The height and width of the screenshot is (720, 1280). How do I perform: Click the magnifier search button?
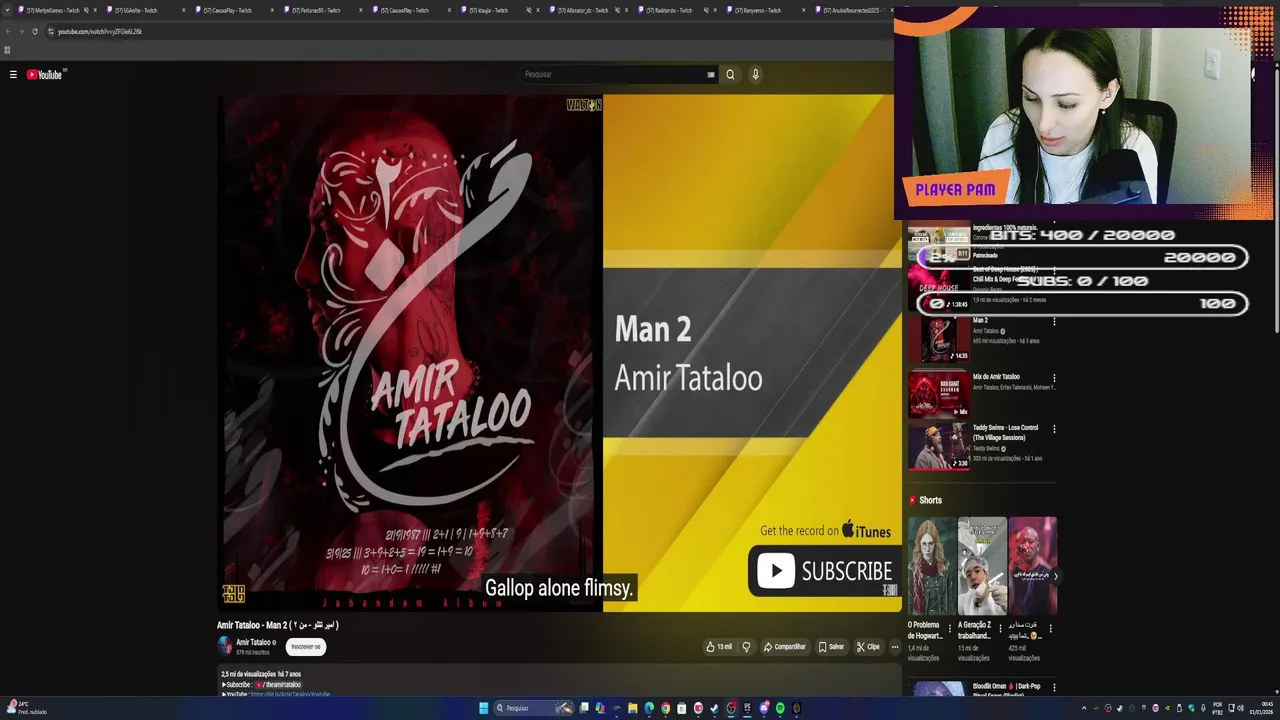[730, 74]
